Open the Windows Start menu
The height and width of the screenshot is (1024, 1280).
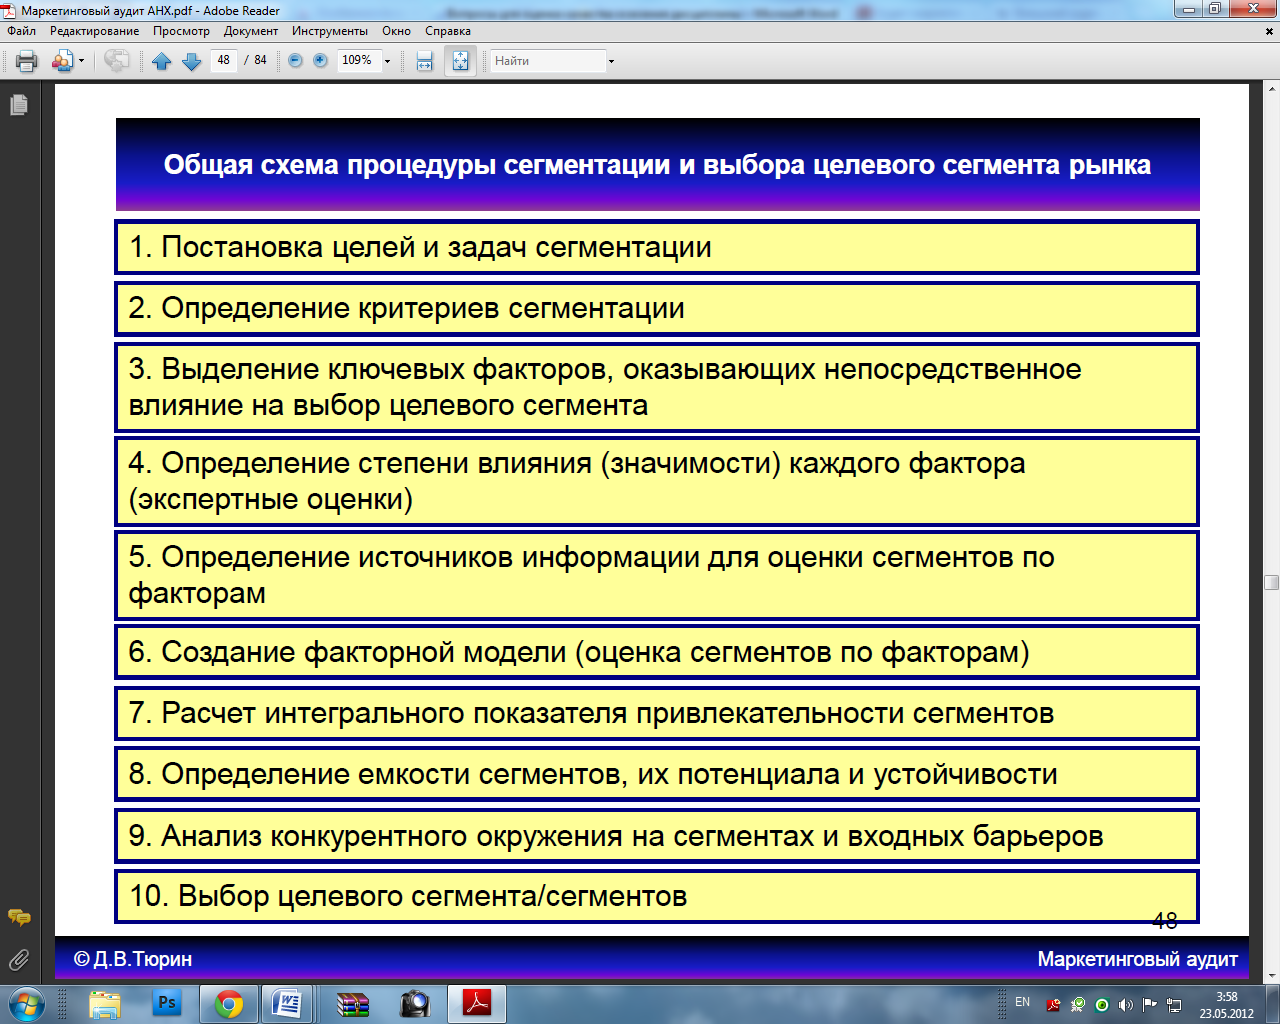(x=27, y=1004)
